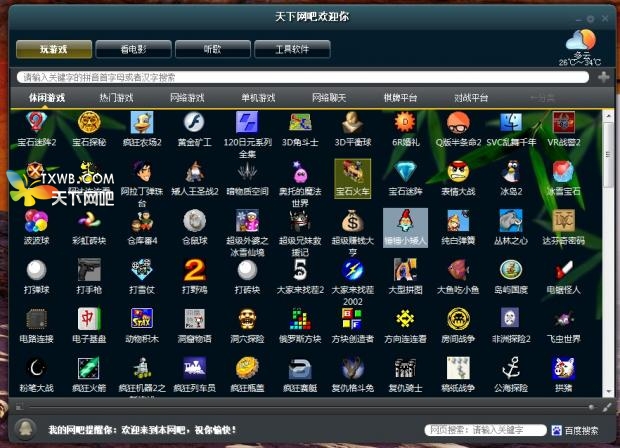The width and height of the screenshot is (620, 448).
Task: Launch the 达芬奇密码 game icon
Action: click(x=563, y=221)
